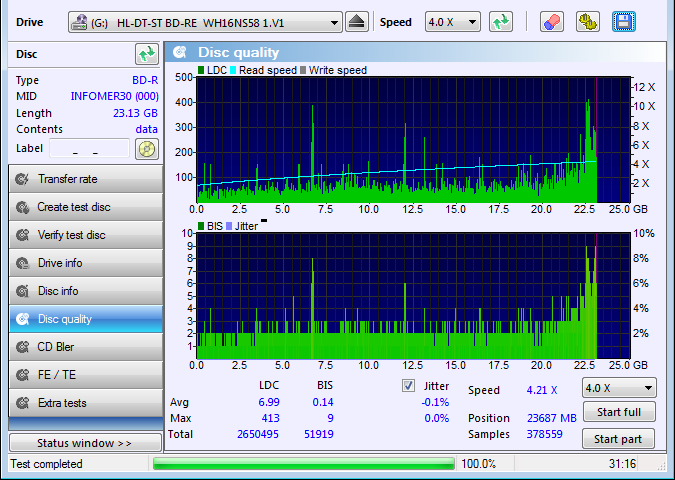Click the Start full button
Viewport: 675px width, 480px height.
(619, 412)
